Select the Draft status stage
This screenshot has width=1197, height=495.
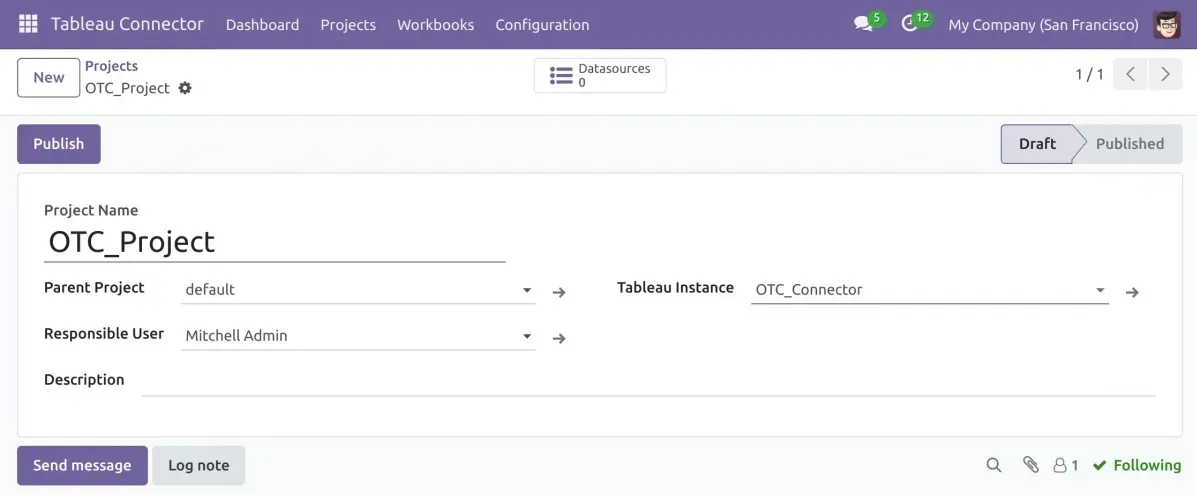point(1037,144)
